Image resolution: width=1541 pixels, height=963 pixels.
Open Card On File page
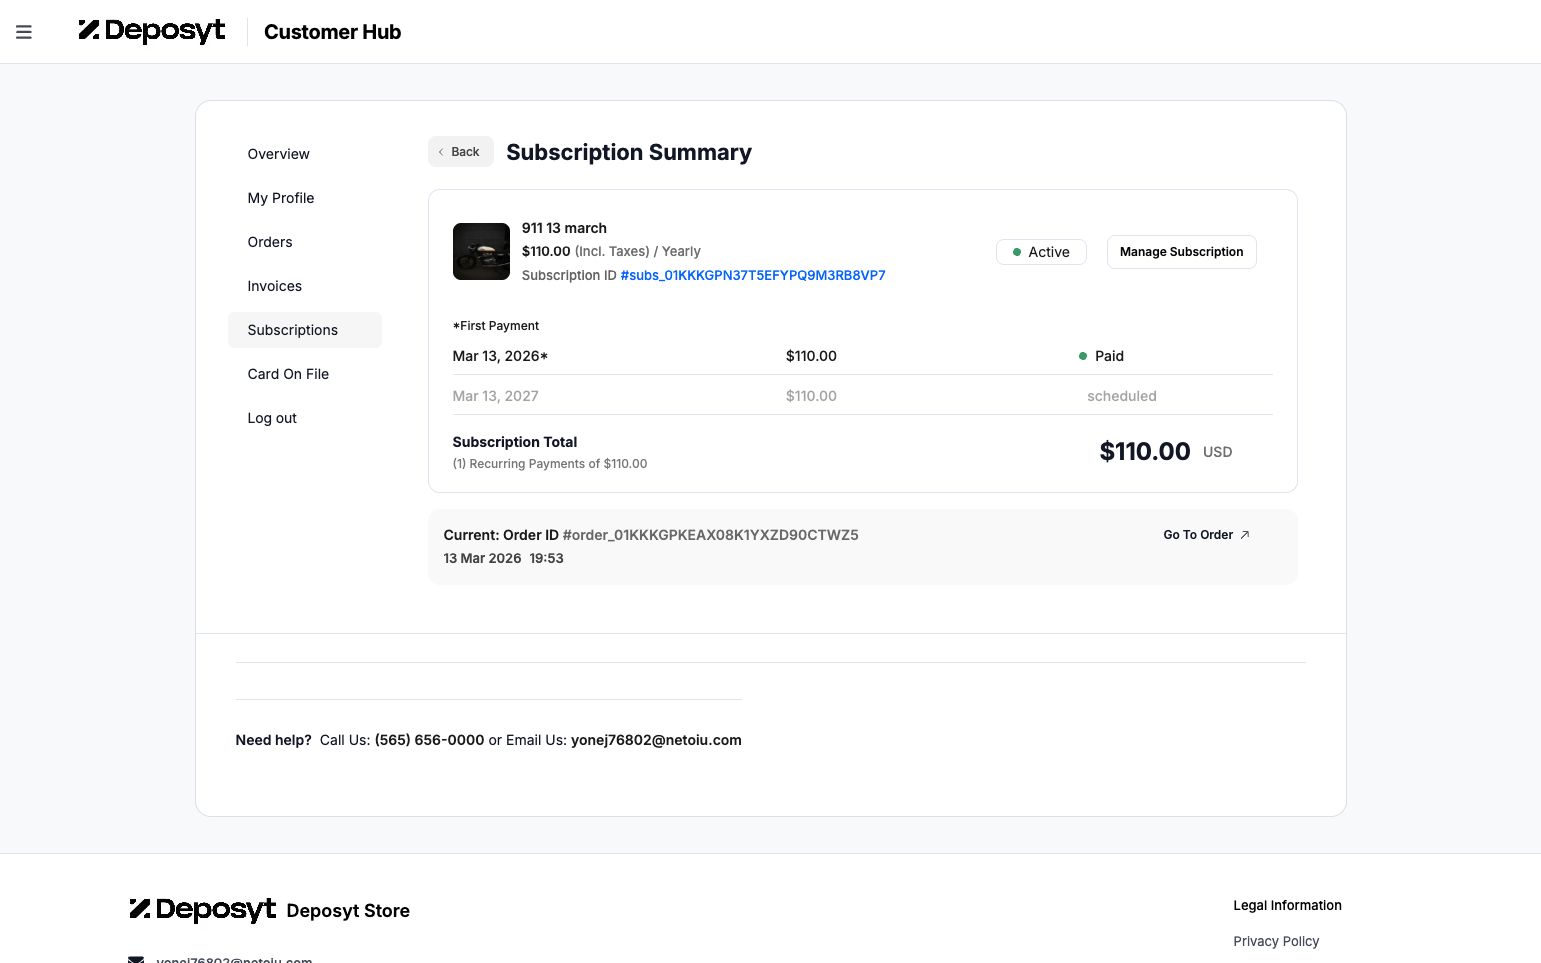tap(305, 374)
